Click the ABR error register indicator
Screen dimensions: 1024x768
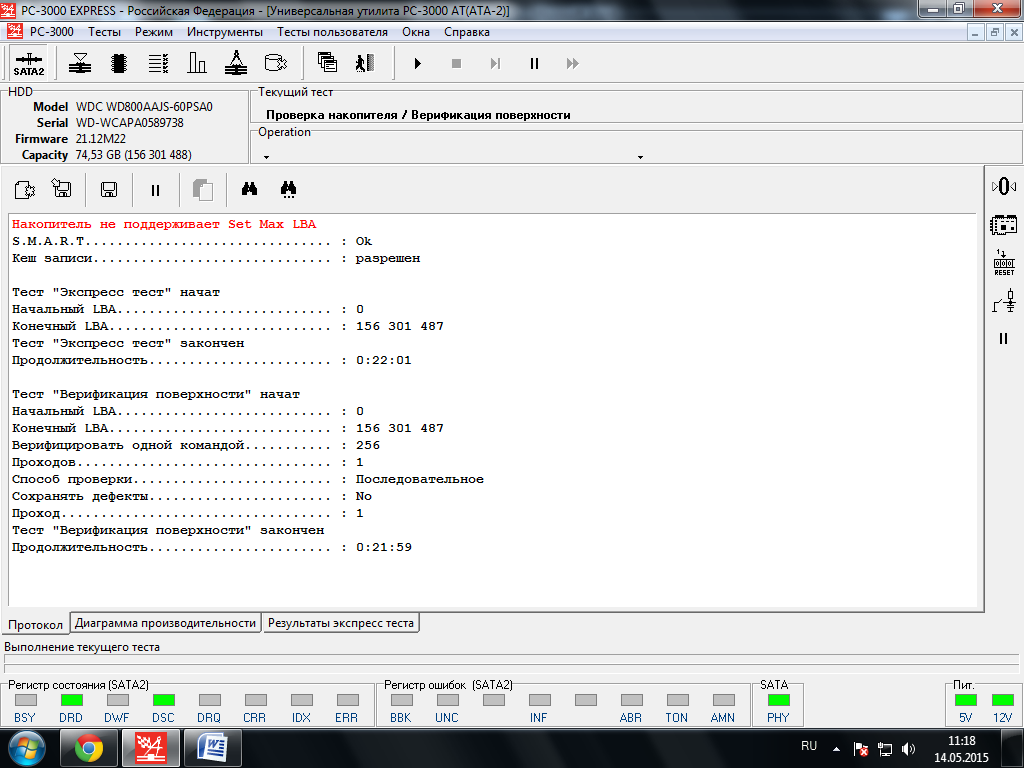pos(632,700)
